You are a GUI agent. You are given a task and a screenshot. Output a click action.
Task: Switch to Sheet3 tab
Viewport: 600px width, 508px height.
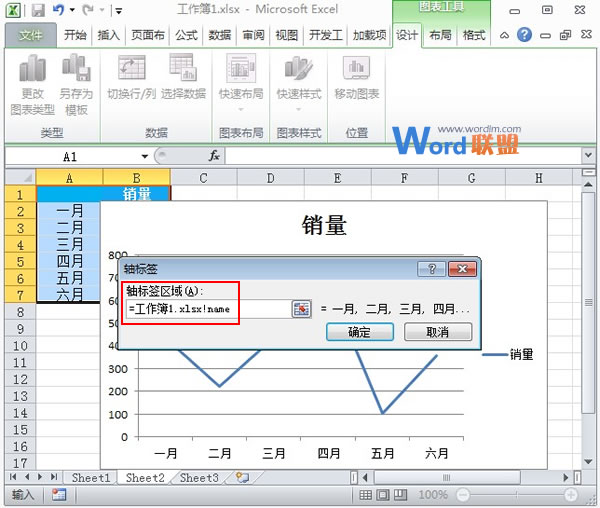(x=199, y=477)
